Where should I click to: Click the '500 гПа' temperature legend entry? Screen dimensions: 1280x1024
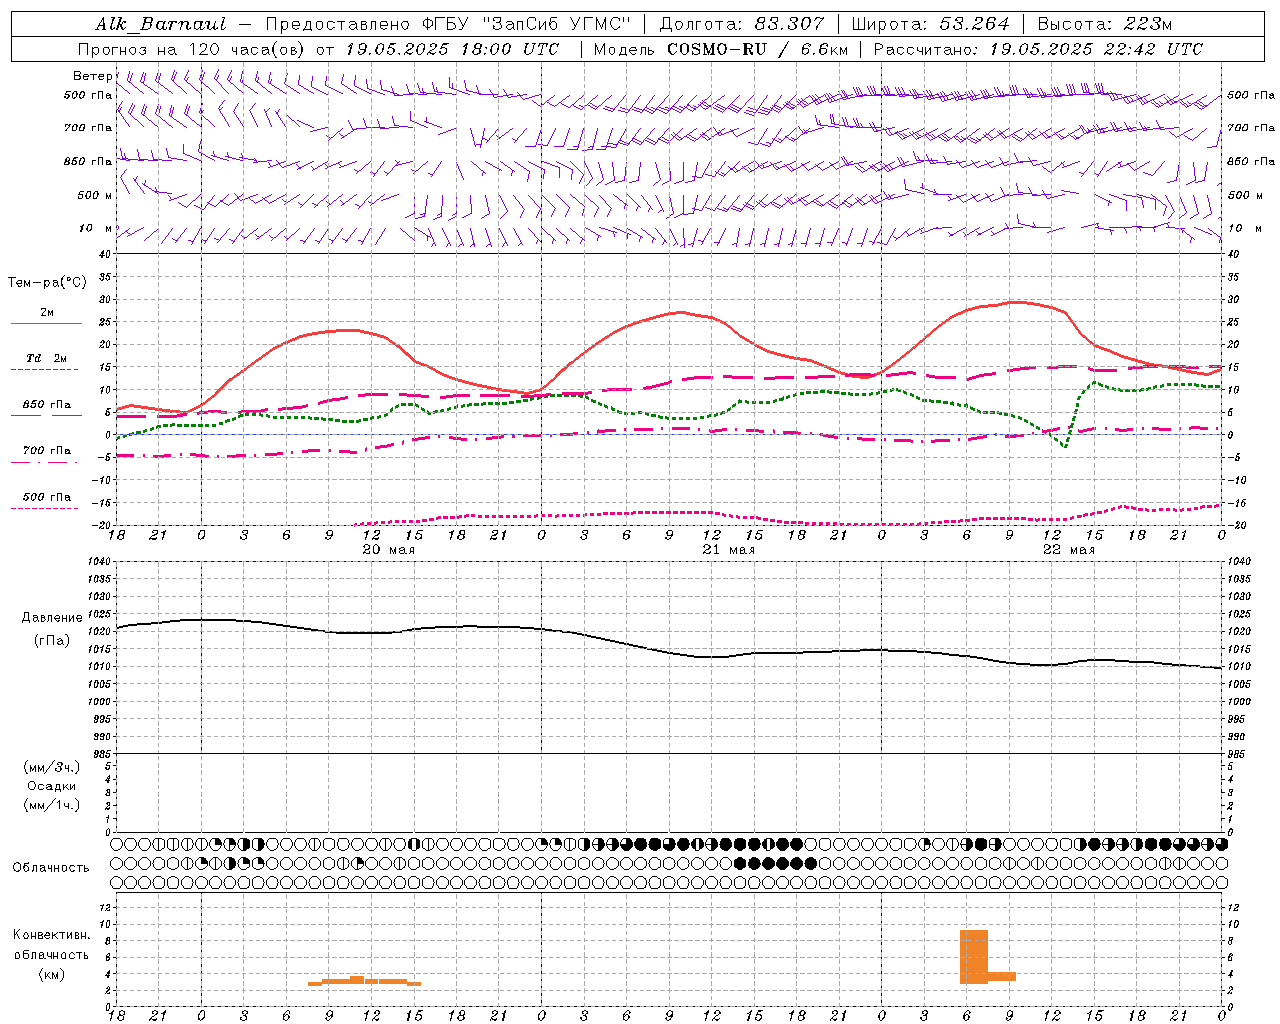coord(47,497)
